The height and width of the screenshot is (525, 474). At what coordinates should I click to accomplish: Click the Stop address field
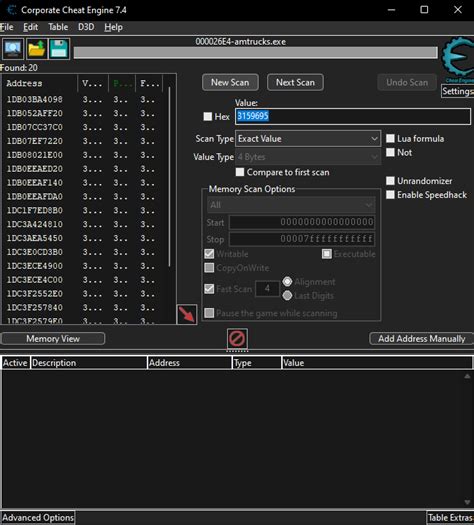pos(302,239)
